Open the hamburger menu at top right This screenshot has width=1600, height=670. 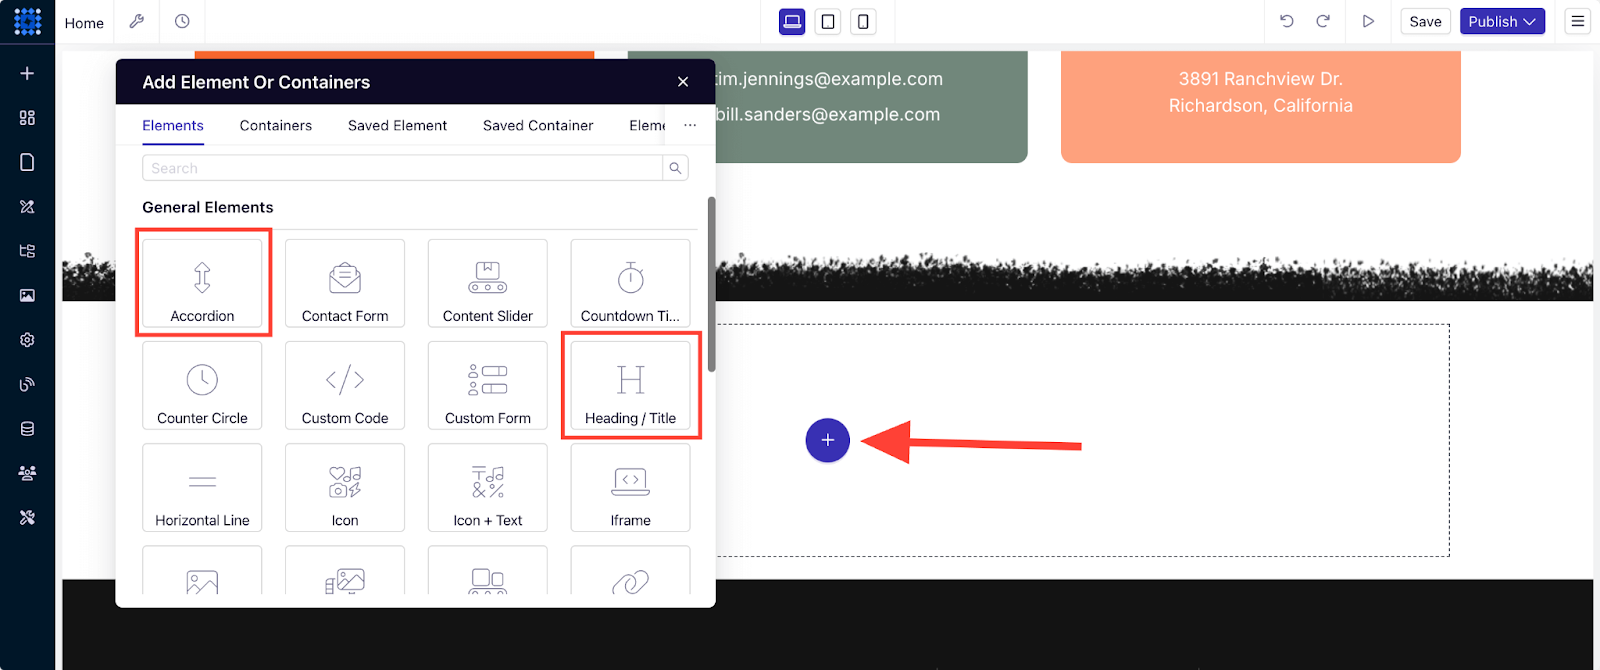pyautogui.click(x=1577, y=21)
